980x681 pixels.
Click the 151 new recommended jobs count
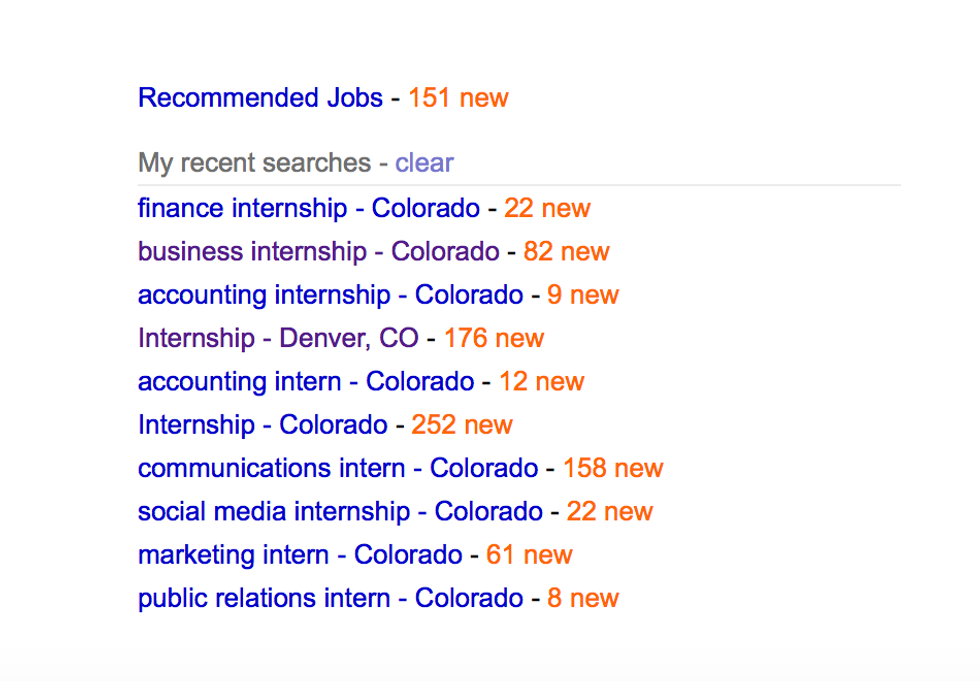pos(458,98)
